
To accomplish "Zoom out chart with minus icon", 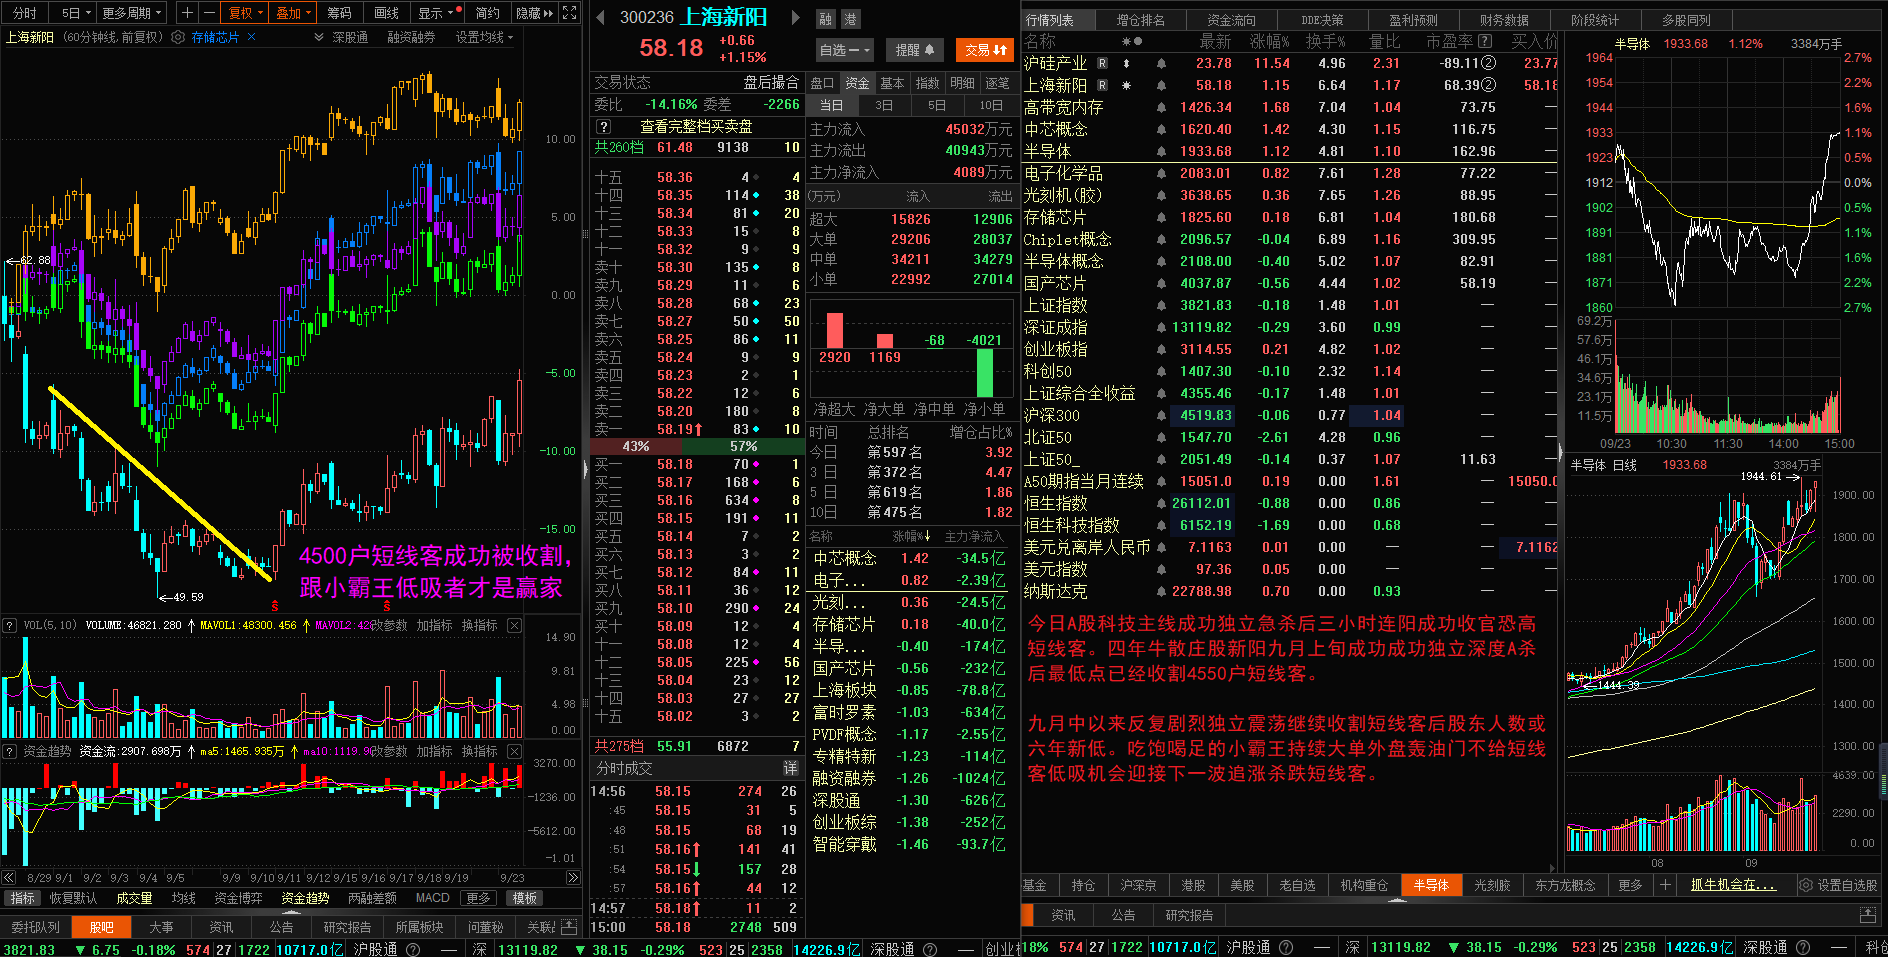I will [x=208, y=13].
